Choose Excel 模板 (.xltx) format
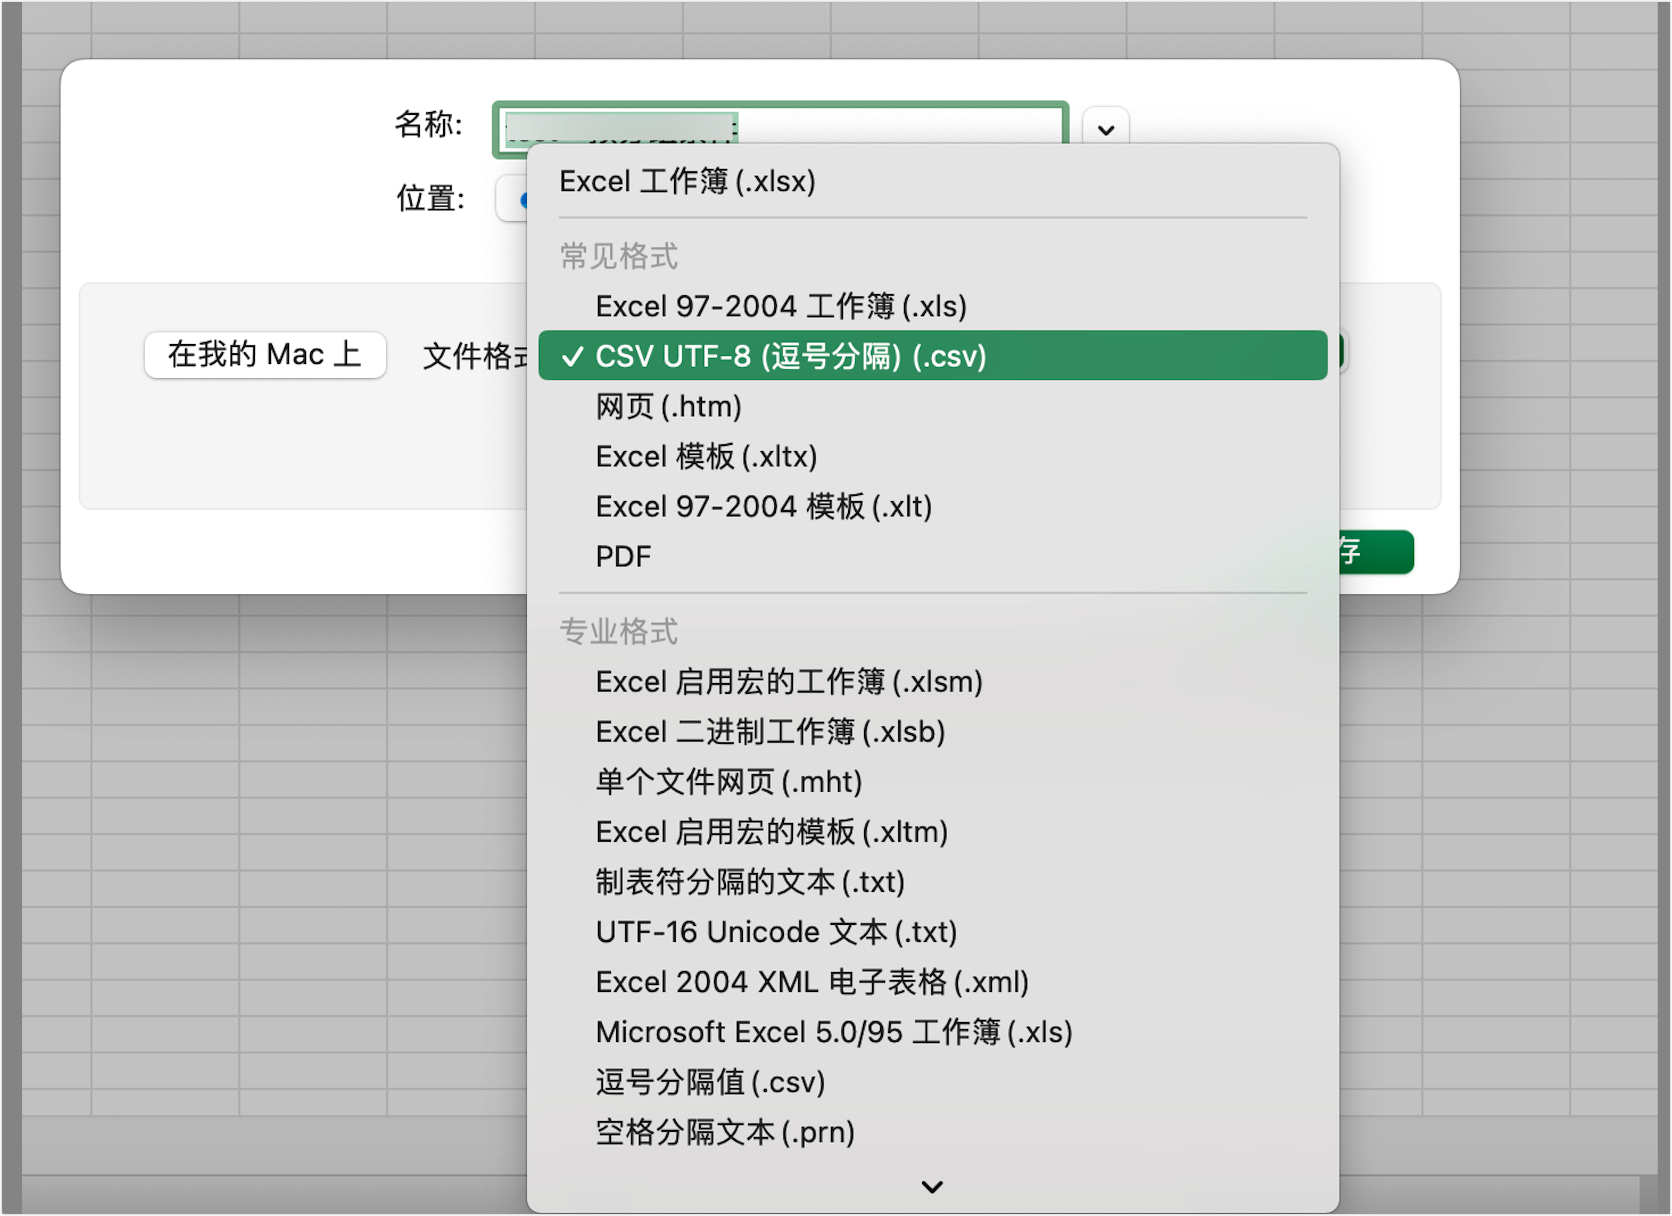The height and width of the screenshot is (1216, 1672). (x=706, y=456)
